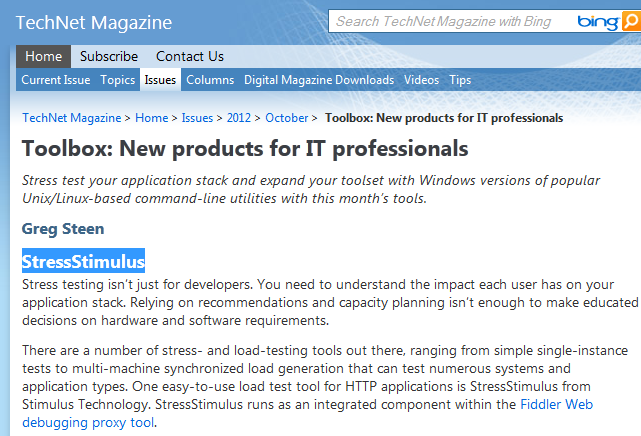The image size is (641, 436).
Task: Open the TechNet Magazine site title
Action: coord(94,22)
